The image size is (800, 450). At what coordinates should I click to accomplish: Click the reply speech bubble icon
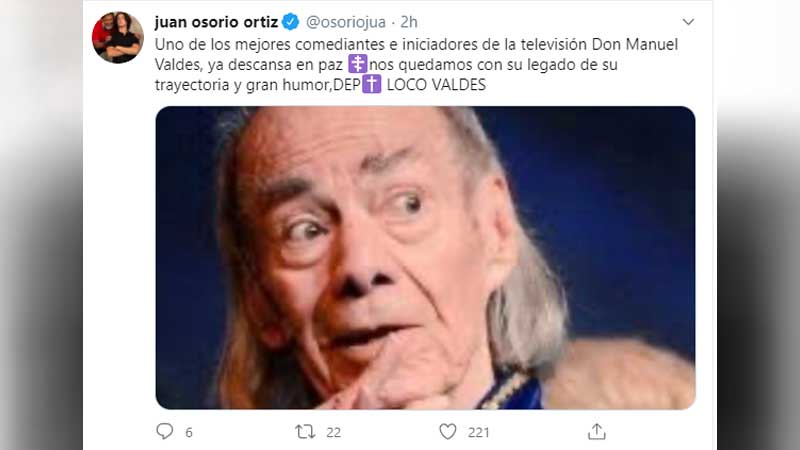point(164,432)
